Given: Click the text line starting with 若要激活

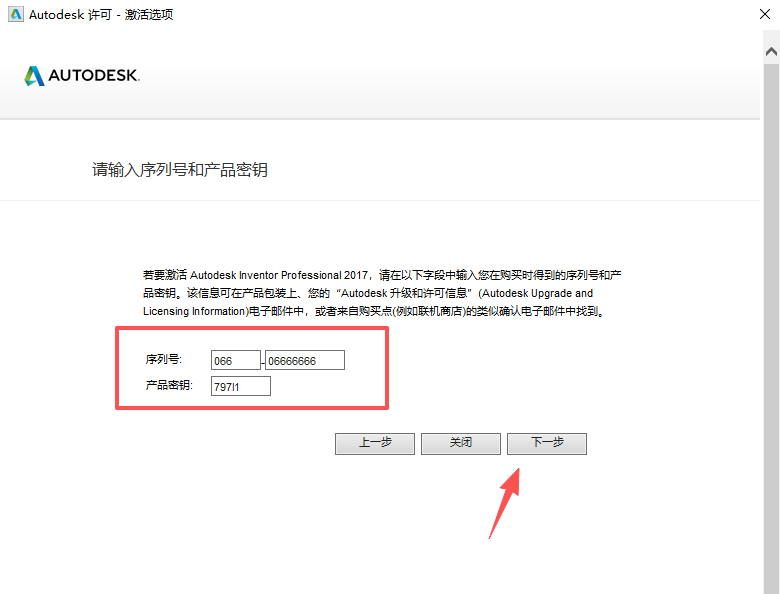Looking at the screenshot, I should click(x=382, y=275).
